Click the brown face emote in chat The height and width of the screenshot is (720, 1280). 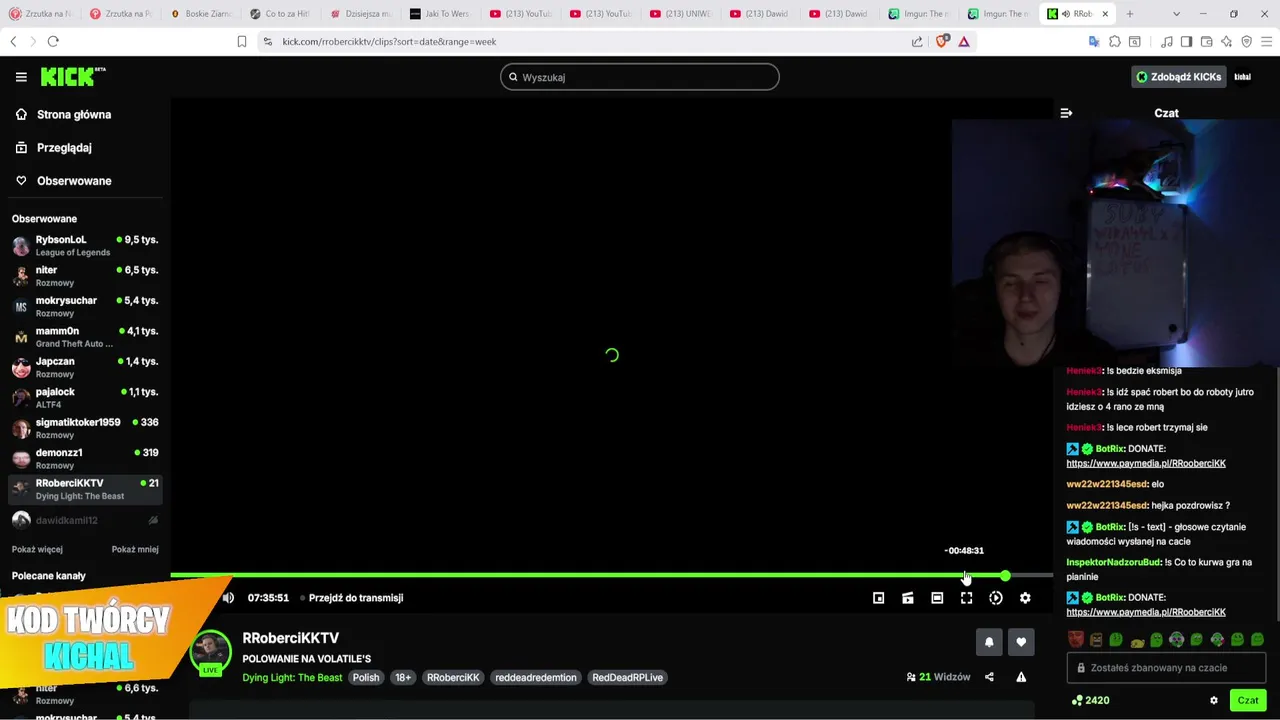pos(1096,639)
